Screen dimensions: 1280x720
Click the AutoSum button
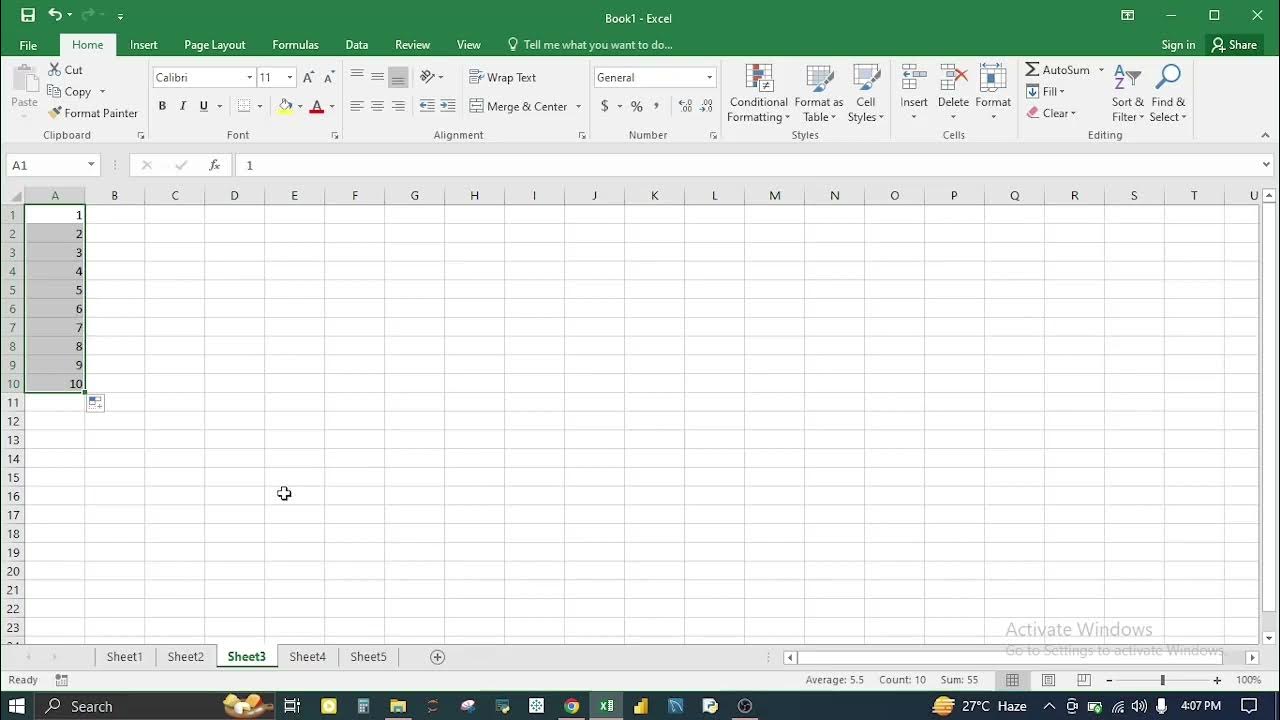pos(1058,70)
